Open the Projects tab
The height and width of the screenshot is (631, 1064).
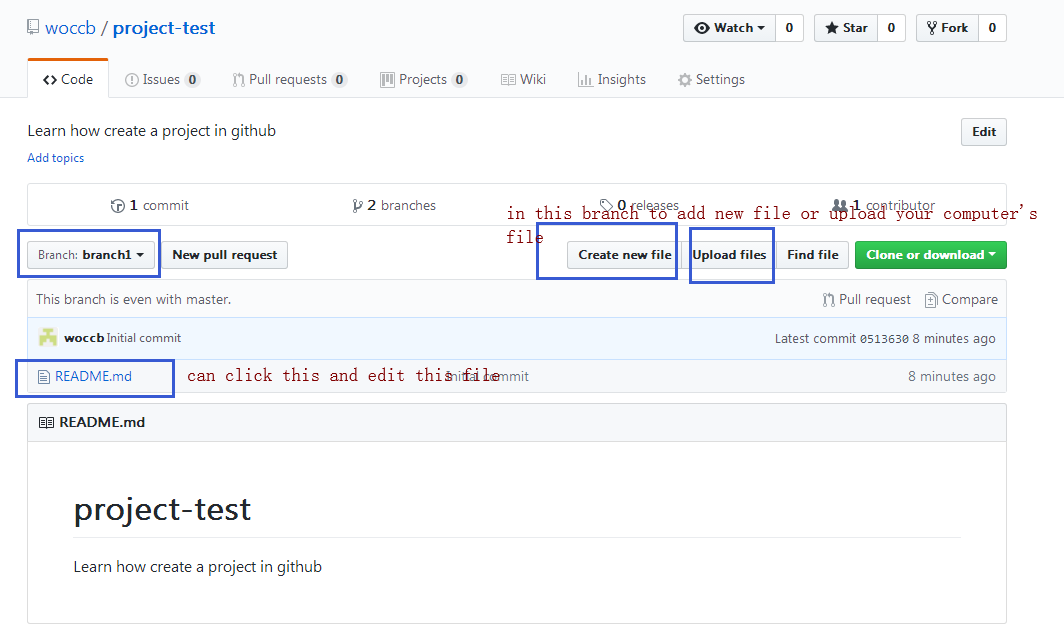(423, 79)
